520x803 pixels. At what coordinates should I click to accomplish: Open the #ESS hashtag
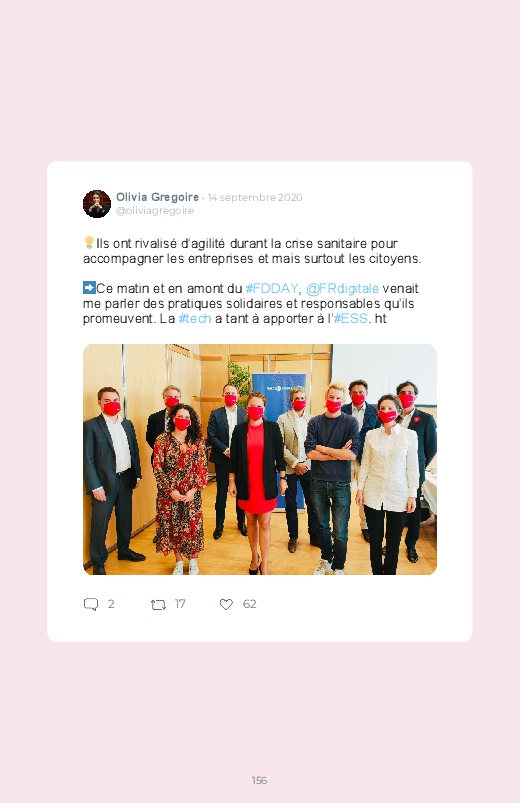click(350, 319)
